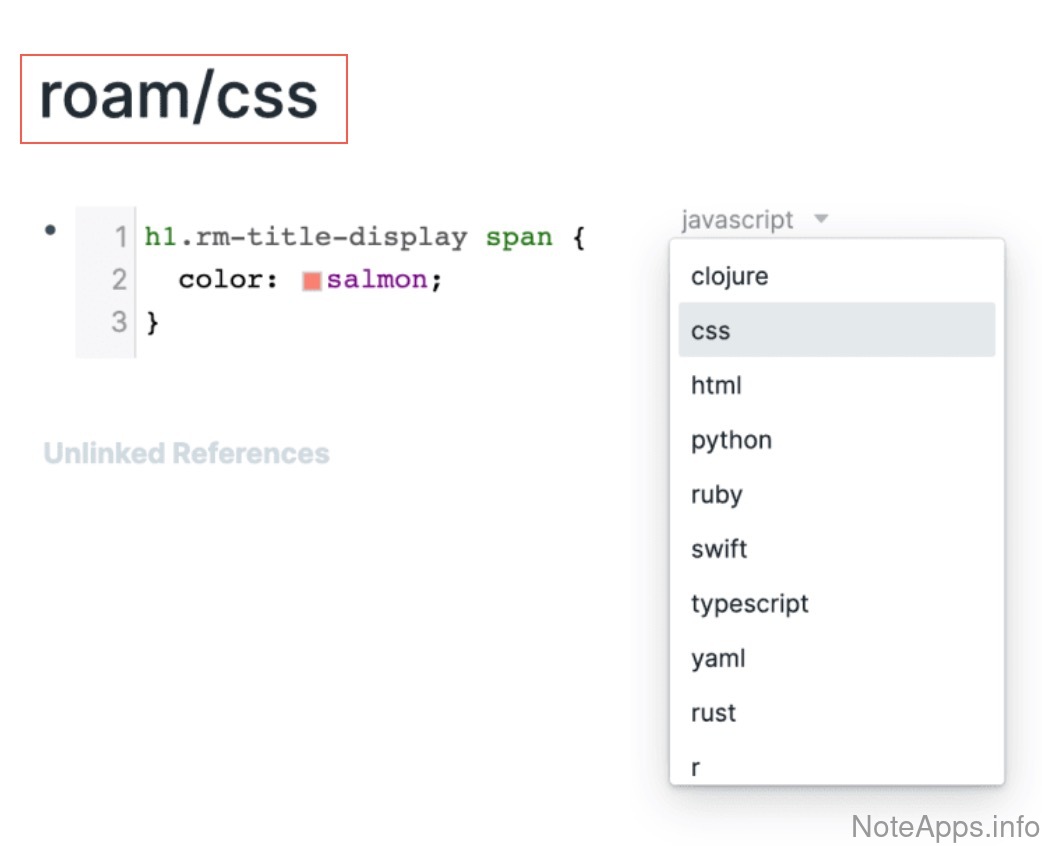The image size is (1042, 846).
Task: Click the salmon color swatch
Action: pos(311,281)
